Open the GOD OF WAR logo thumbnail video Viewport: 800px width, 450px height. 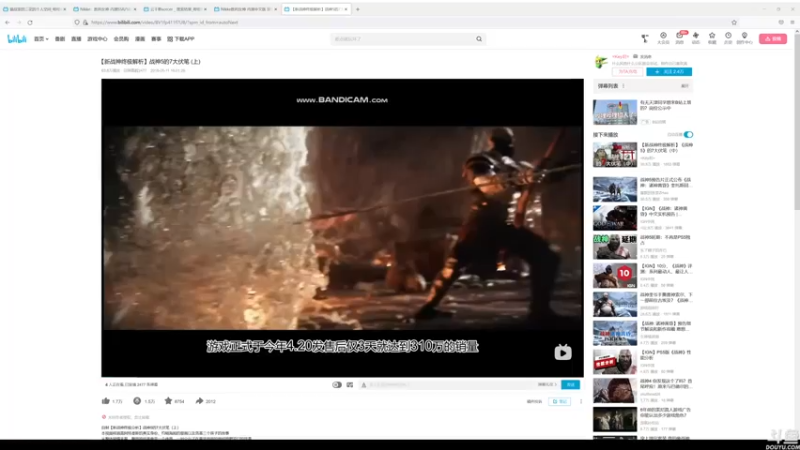pos(615,218)
